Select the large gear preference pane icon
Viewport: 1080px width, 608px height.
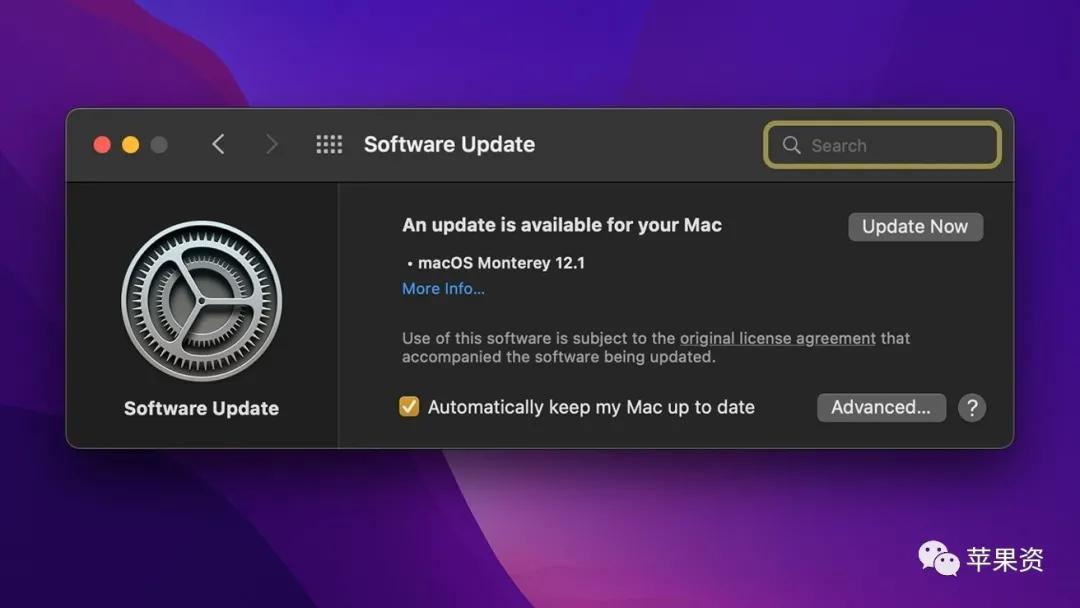tap(201, 300)
